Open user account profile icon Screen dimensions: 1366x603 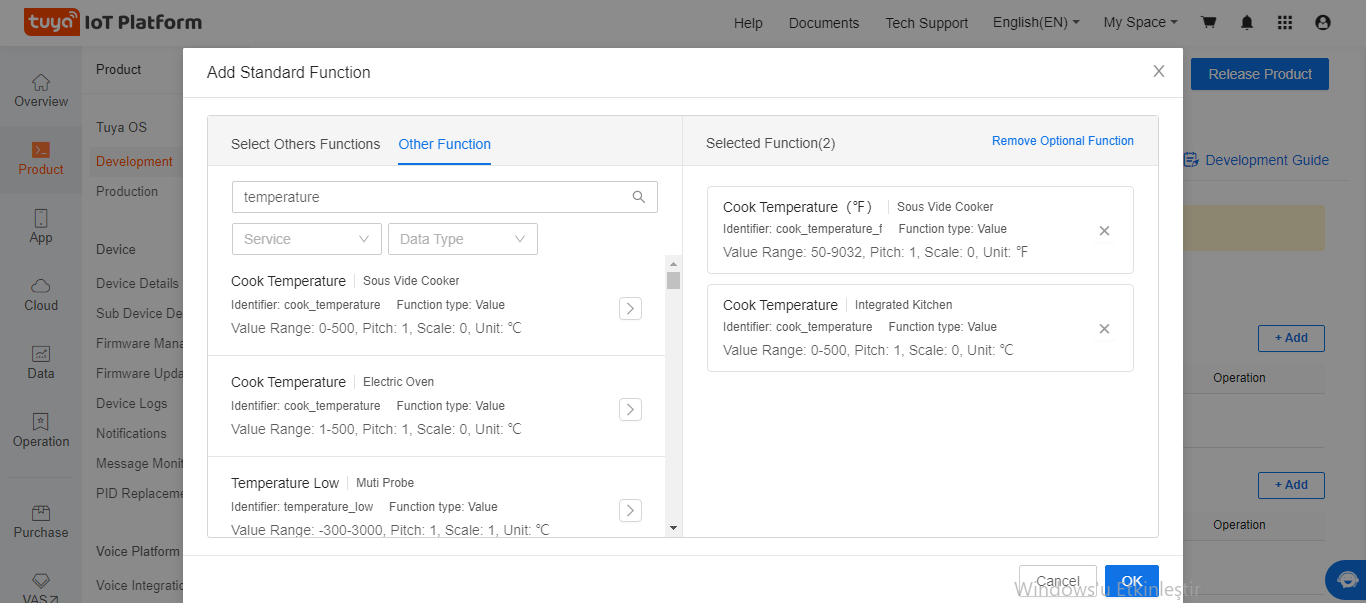[x=1323, y=22]
